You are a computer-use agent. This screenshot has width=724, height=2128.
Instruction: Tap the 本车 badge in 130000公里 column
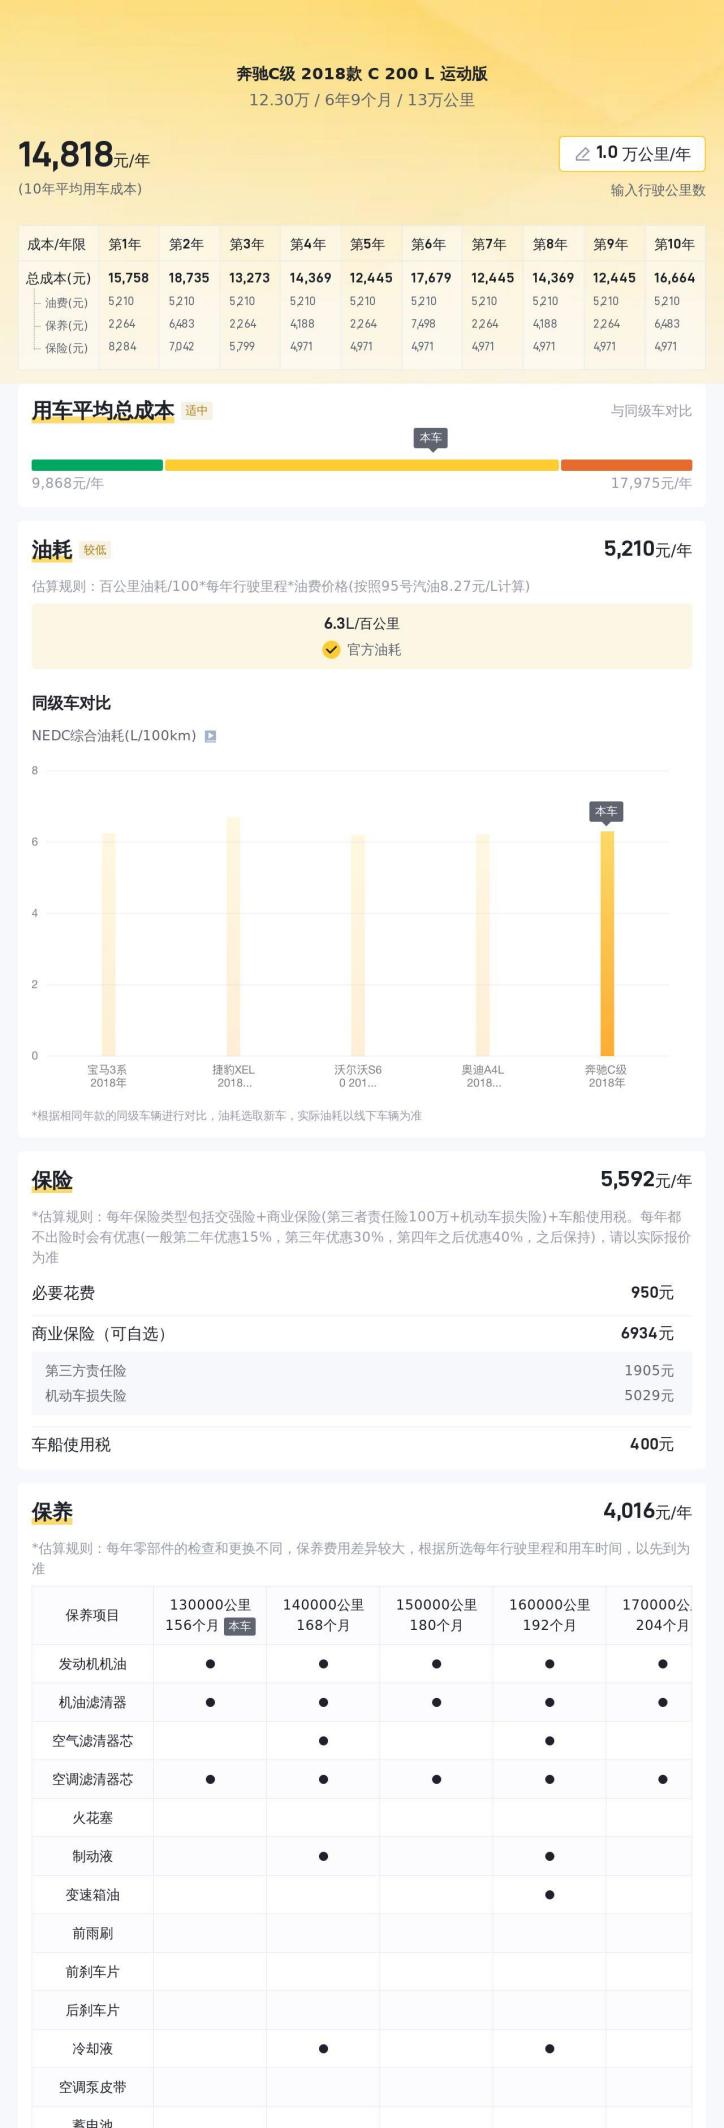pos(240,1626)
